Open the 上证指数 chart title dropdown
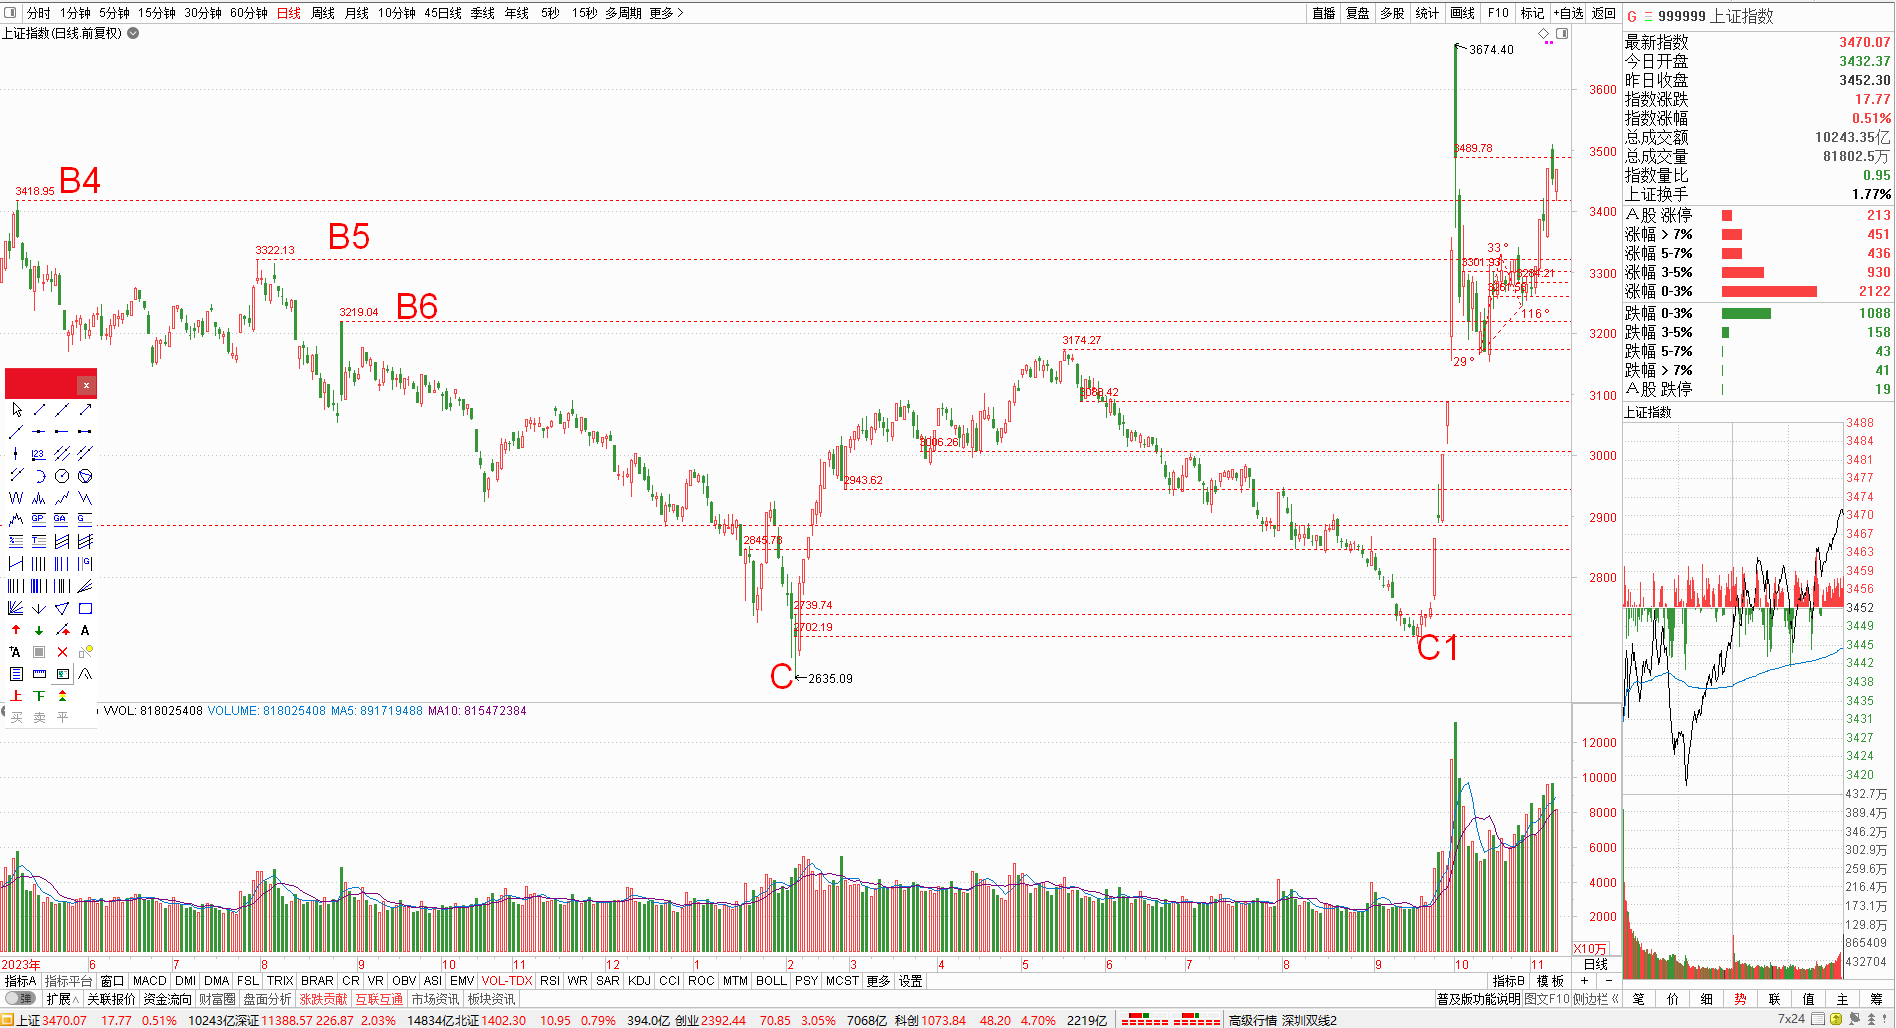The width and height of the screenshot is (1896, 1028). click(133, 33)
